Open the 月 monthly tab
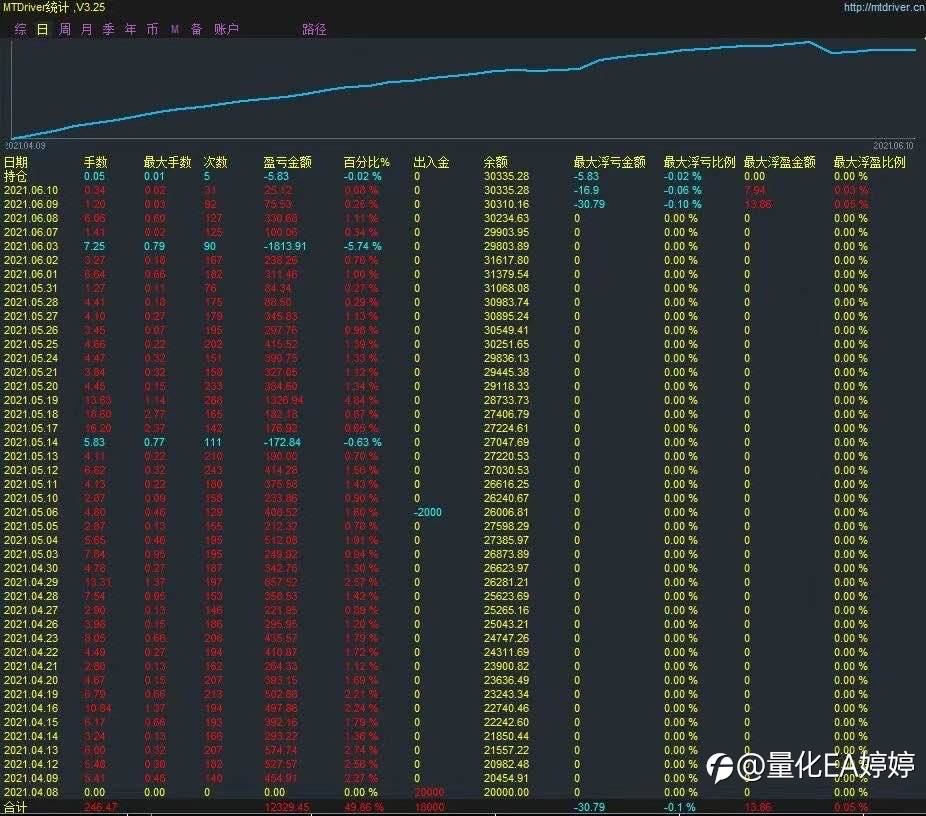Screen dimensions: 926x816 click(x=87, y=30)
